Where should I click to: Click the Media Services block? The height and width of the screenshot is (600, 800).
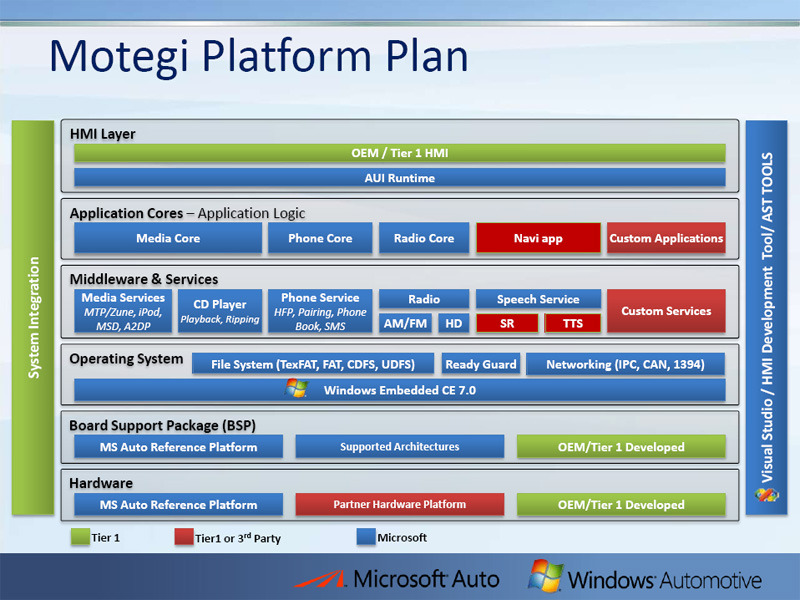pyautogui.click(x=123, y=311)
